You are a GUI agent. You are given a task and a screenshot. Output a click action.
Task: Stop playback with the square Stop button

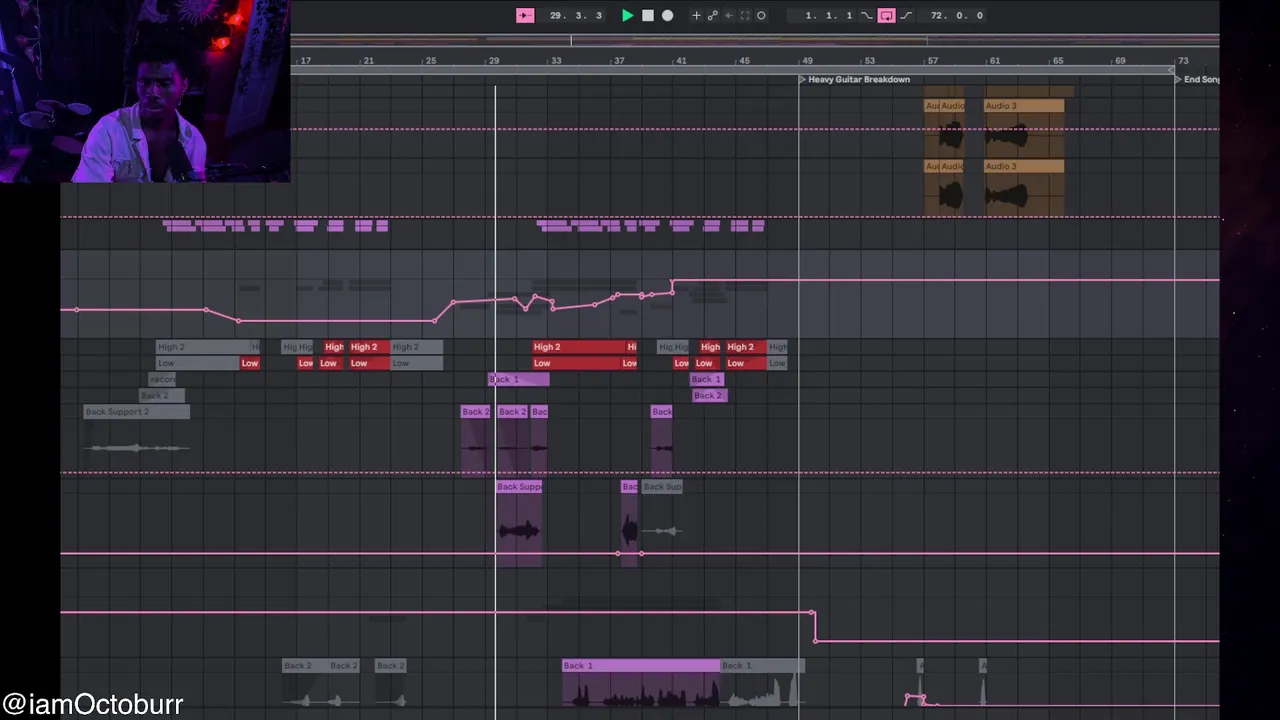648,15
